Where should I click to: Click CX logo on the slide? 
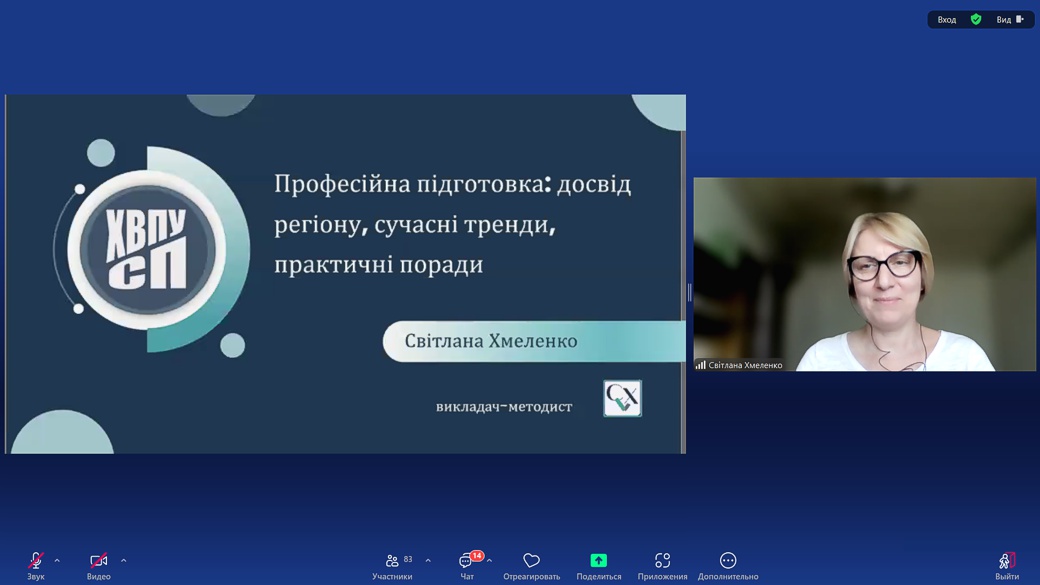[622, 398]
